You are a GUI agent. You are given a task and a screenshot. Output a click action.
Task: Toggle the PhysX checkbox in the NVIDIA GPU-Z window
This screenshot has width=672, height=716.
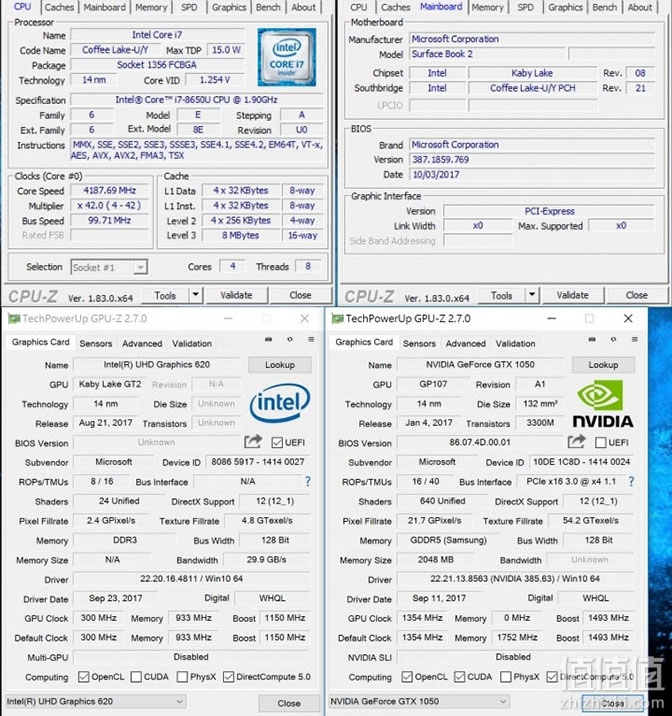click(505, 677)
